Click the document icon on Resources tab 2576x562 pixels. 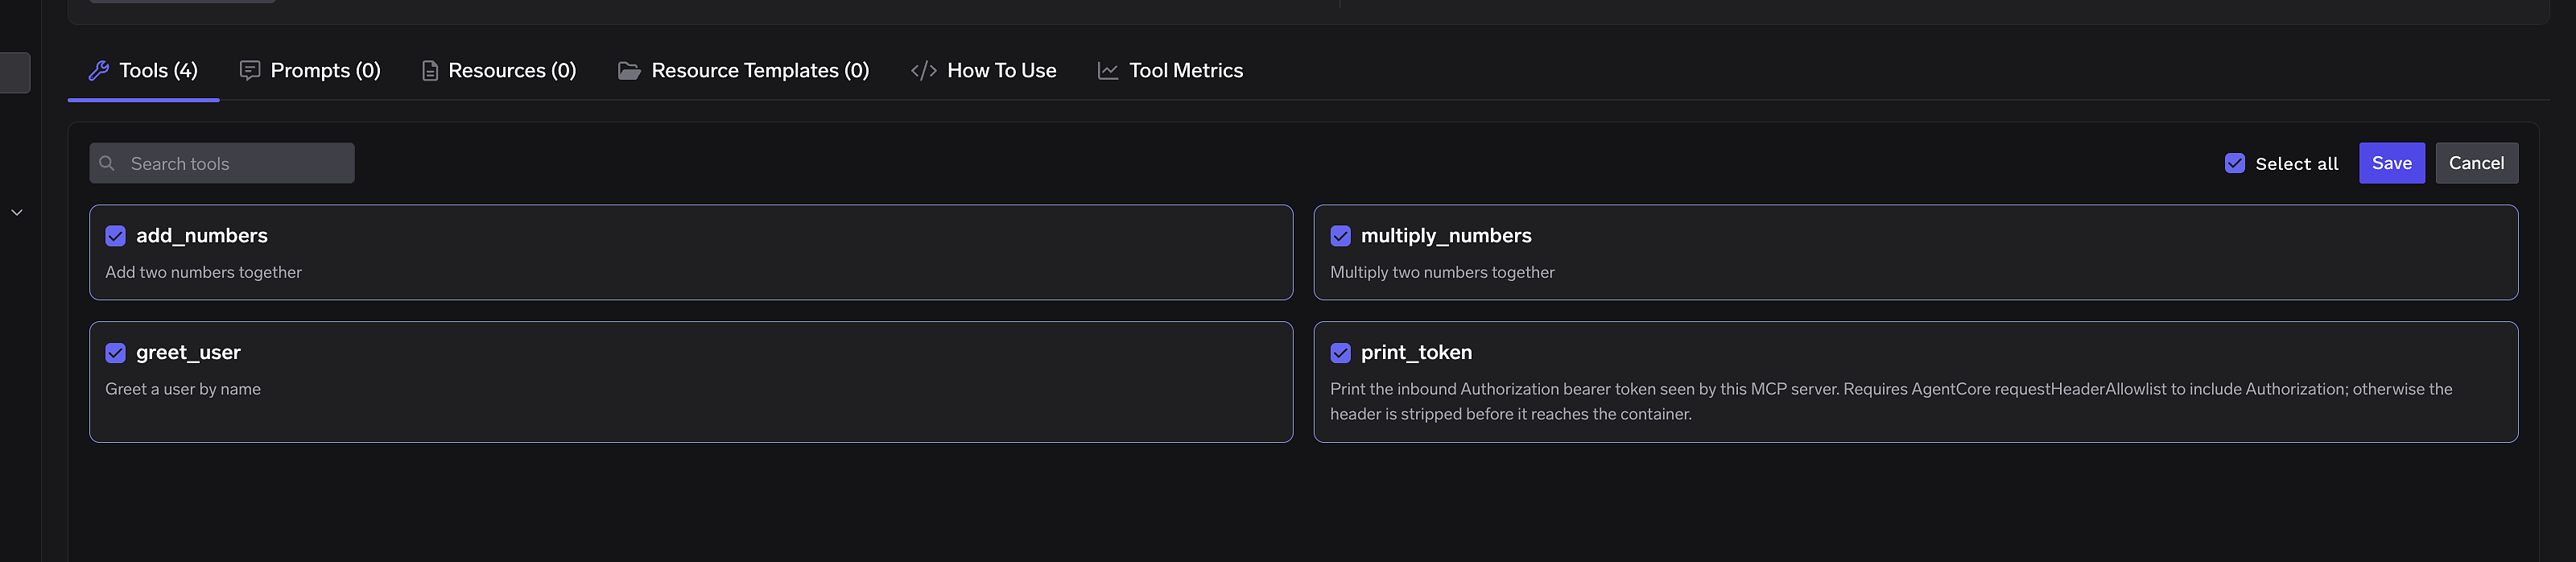click(430, 71)
